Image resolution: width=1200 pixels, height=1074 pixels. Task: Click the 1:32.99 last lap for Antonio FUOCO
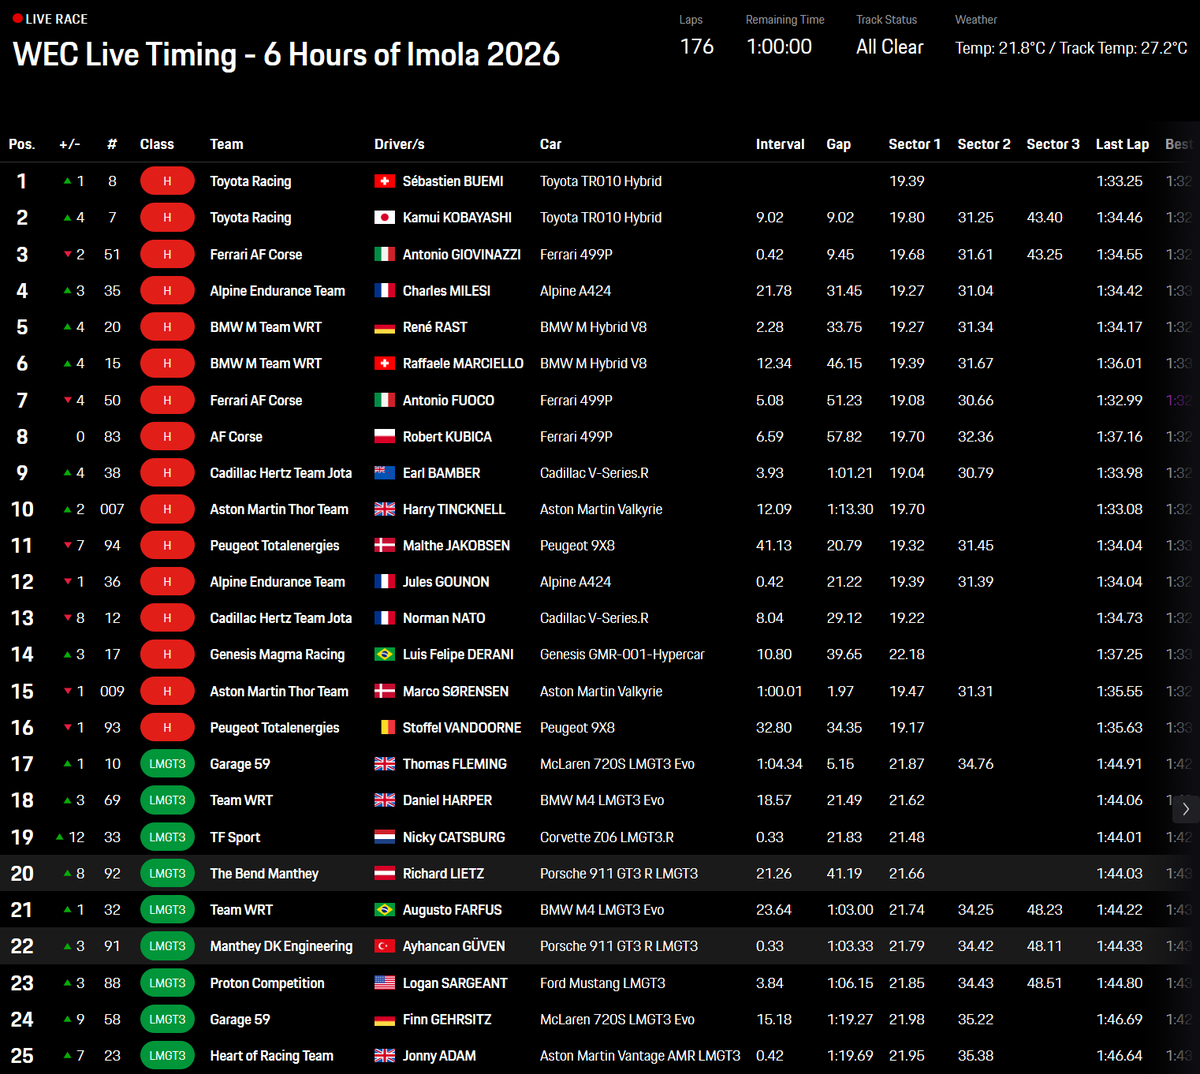click(1119, 400)
